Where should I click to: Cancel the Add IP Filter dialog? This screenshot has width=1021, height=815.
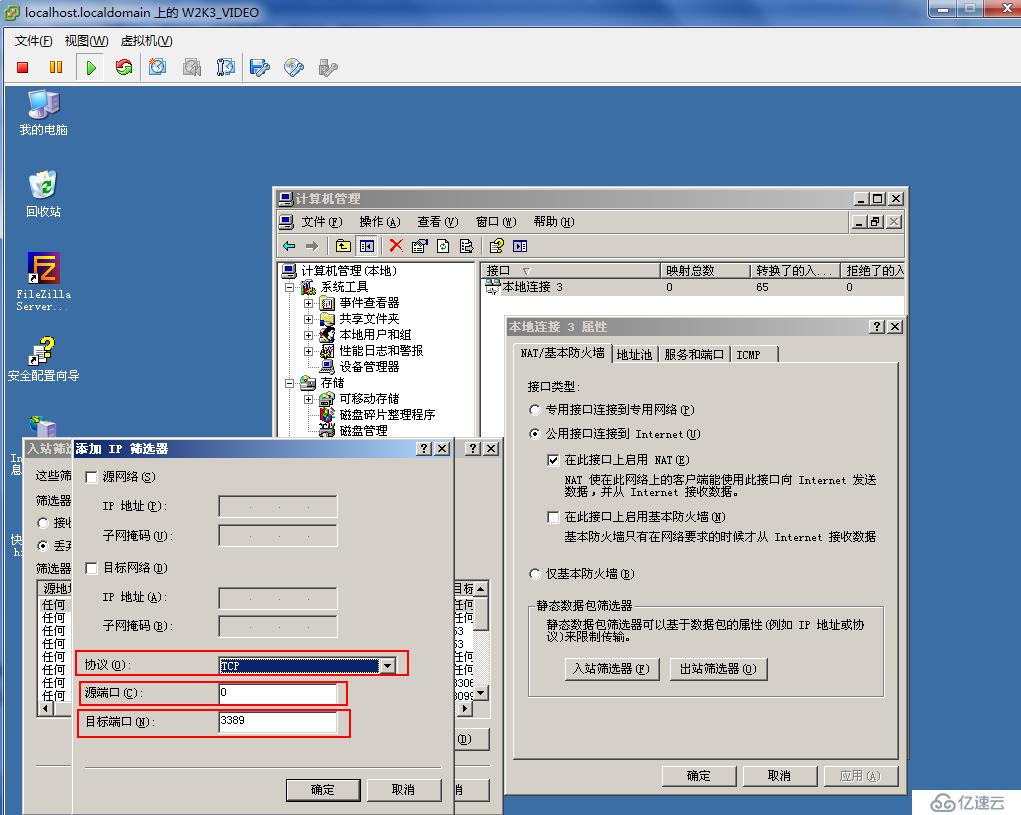403,790
